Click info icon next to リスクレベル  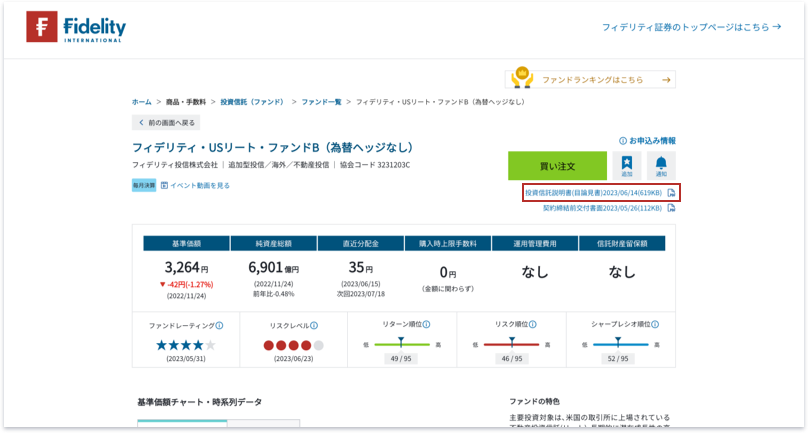[x=314, y=326]
